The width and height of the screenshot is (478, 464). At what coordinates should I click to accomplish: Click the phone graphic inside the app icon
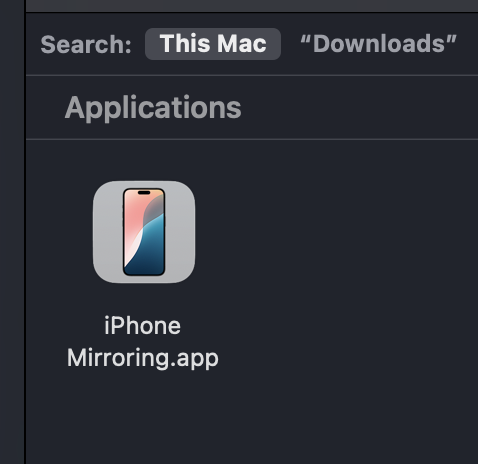pyautogui.click(x=144, y=232)
